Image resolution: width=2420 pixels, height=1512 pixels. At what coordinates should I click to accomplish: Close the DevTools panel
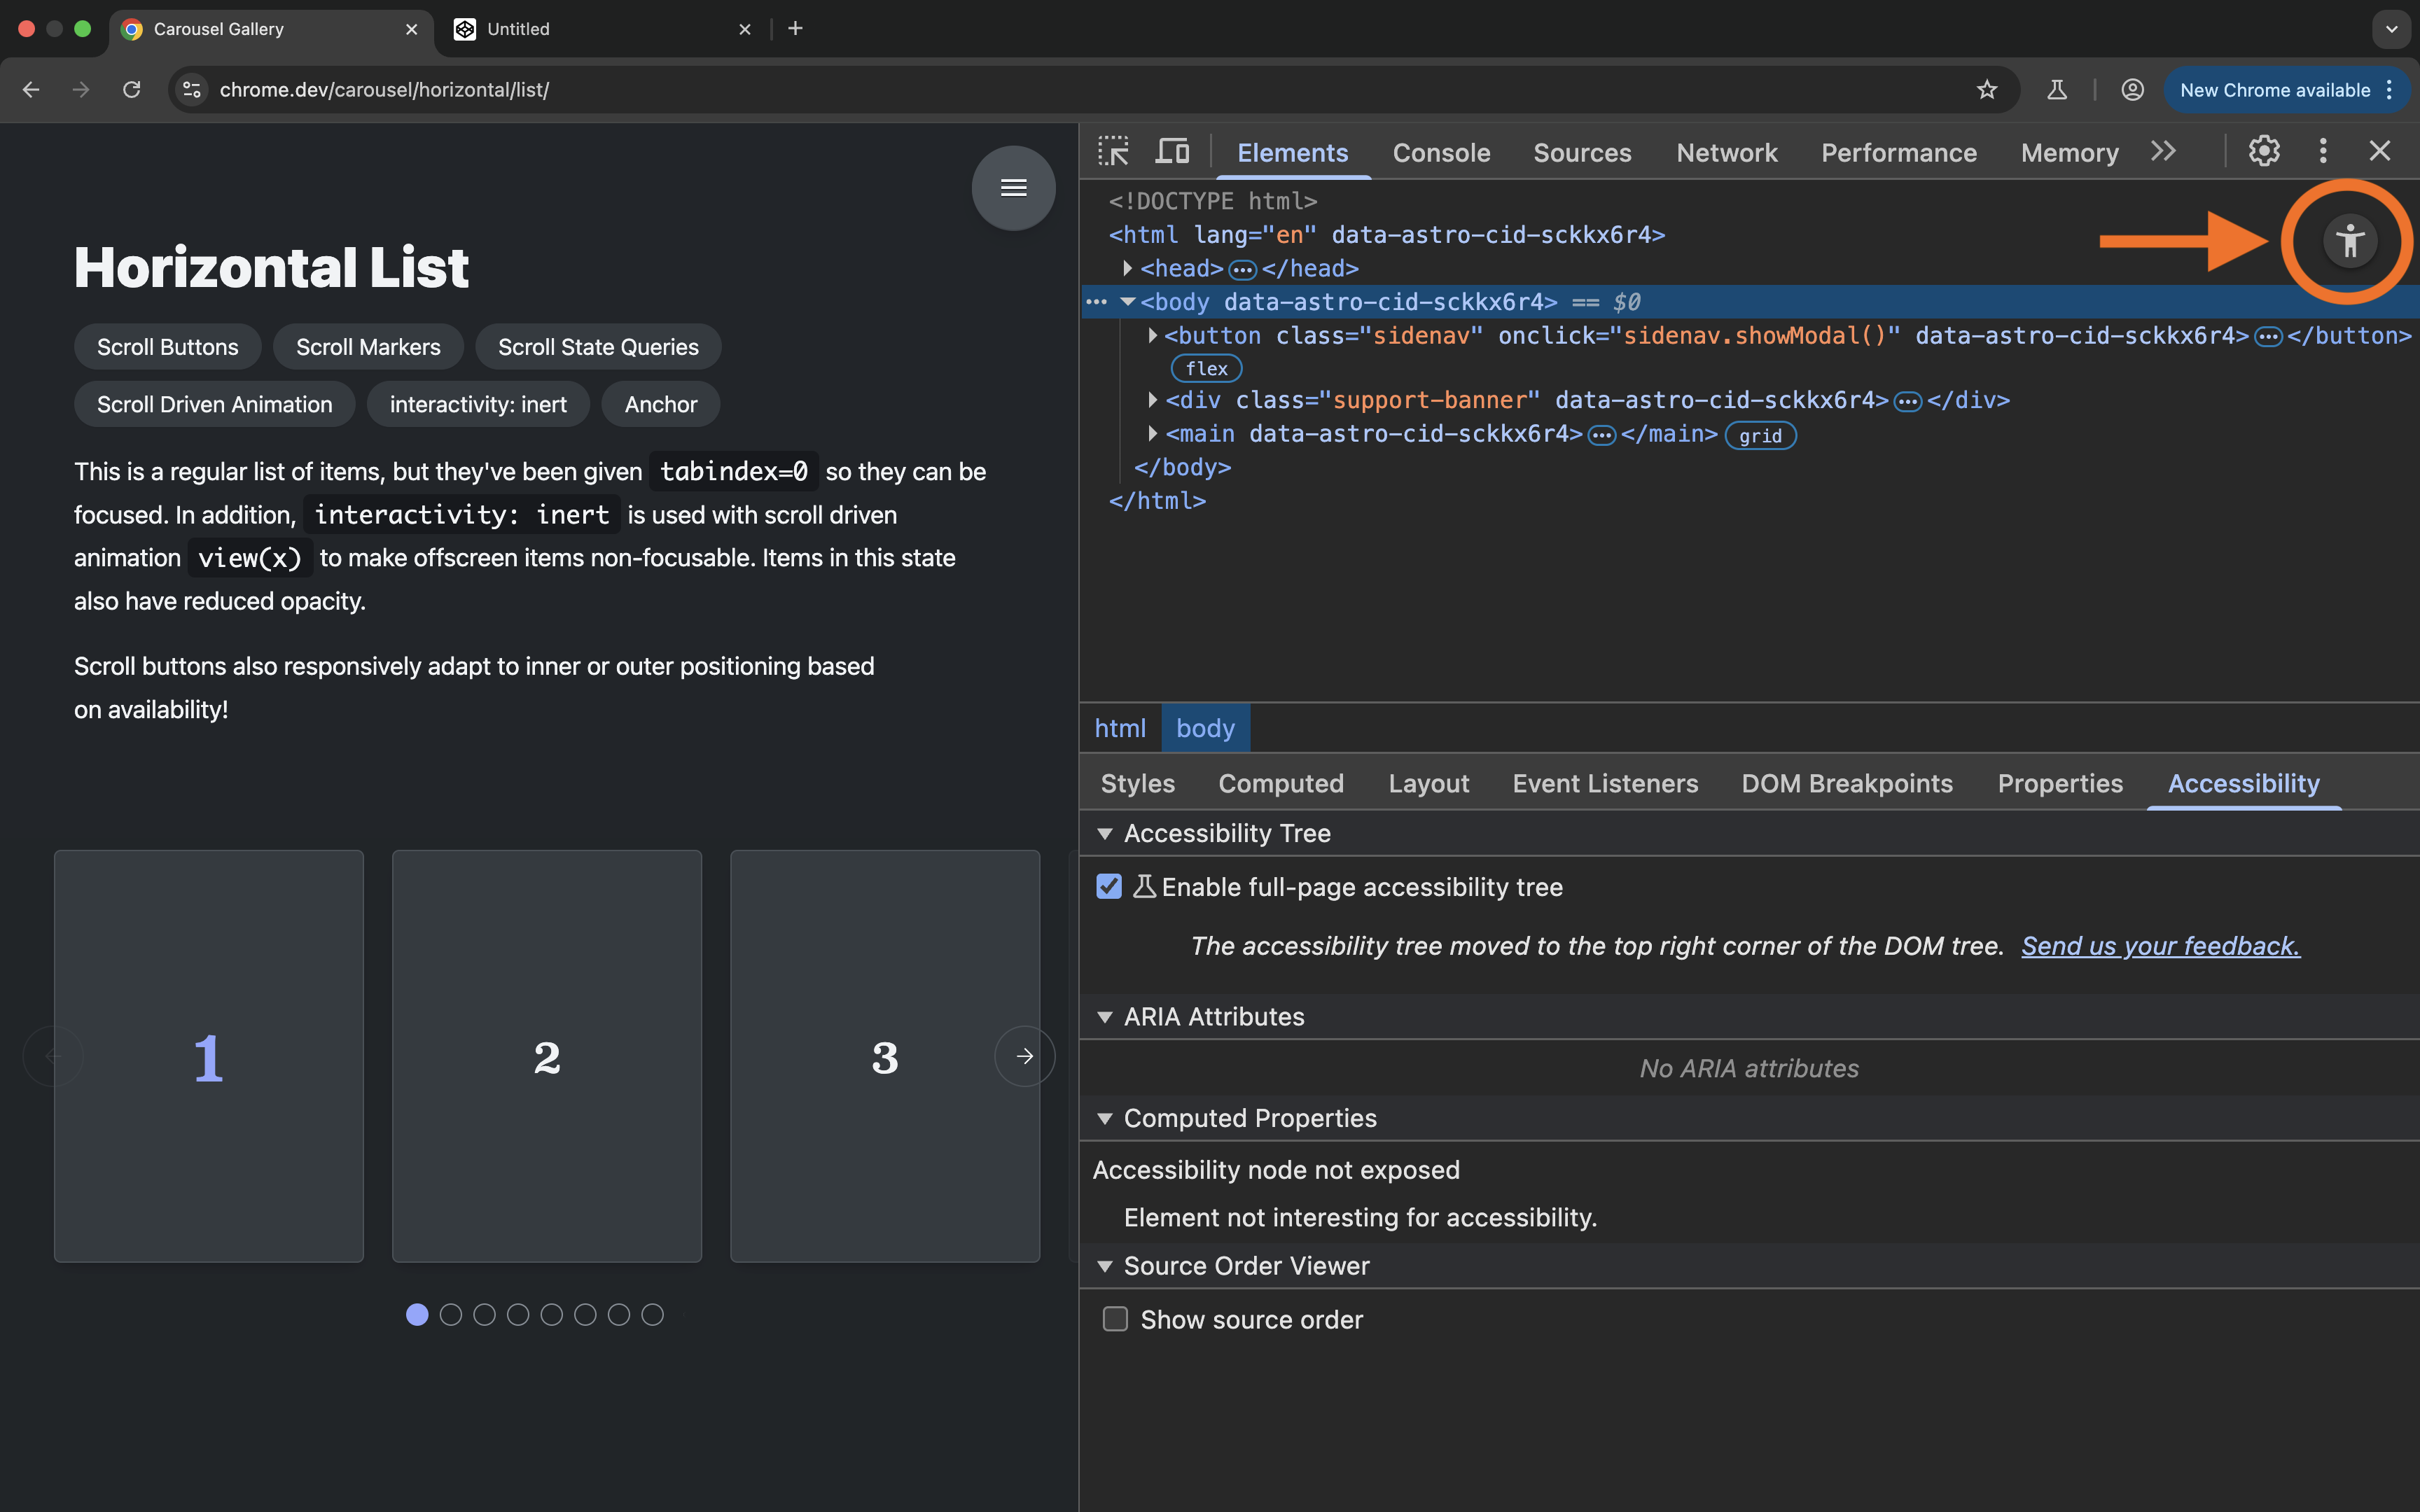coord(2380,151)
